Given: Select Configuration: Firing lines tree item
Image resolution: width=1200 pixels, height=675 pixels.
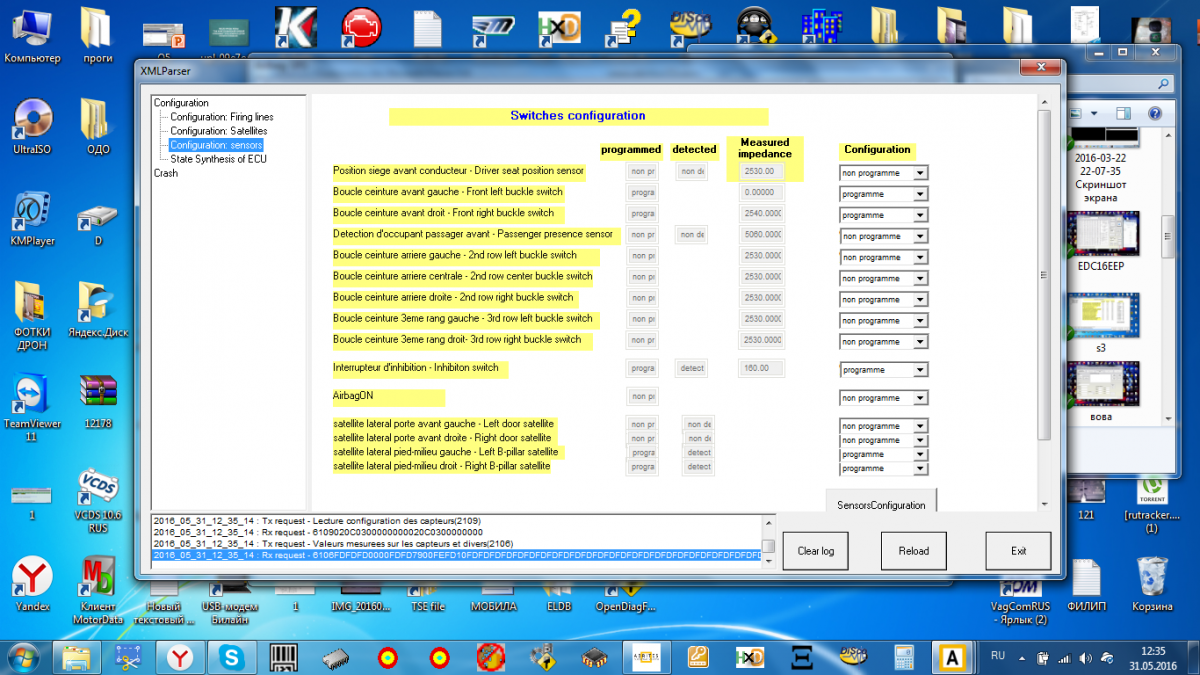Looking at the screenshot, I should 221,117.
